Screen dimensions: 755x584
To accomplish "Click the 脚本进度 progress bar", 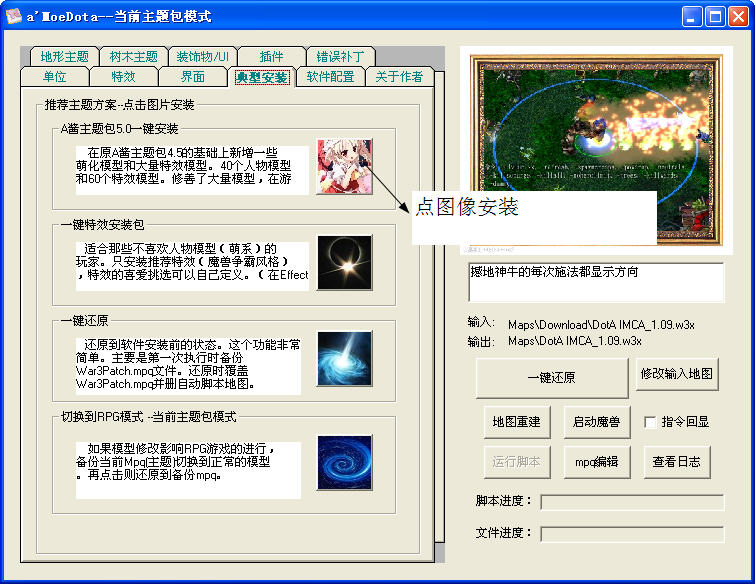I will pos(632,502).
